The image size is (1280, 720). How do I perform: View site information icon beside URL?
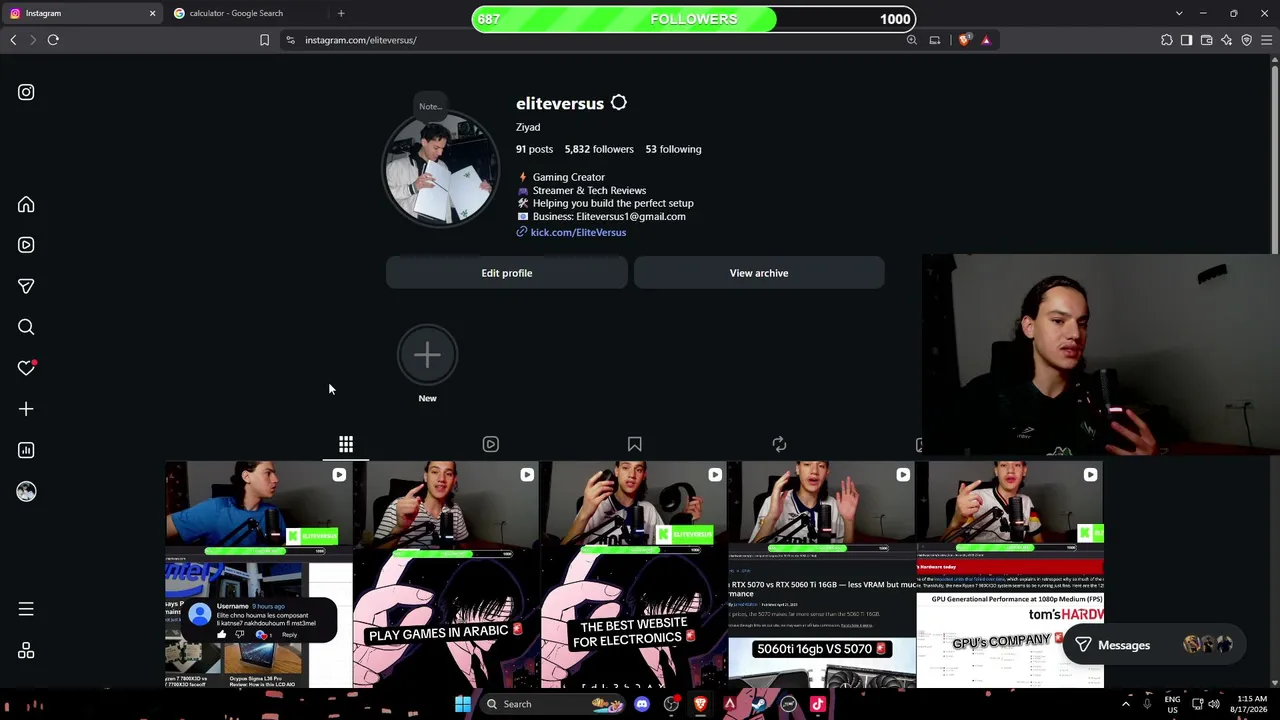(290, 40)
